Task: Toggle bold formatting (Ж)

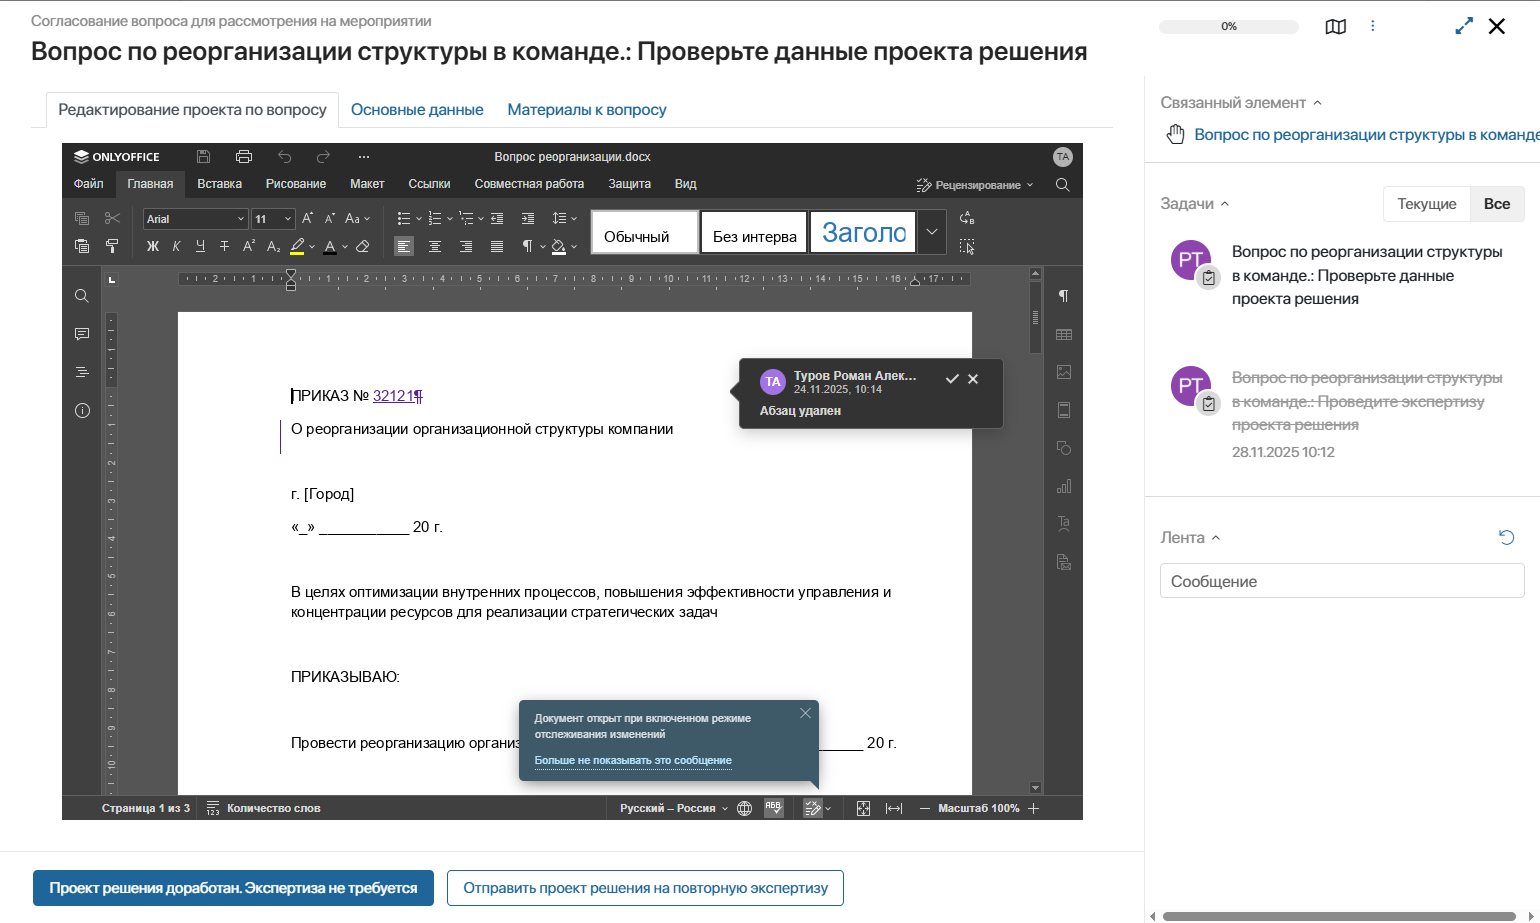Action: [x=153, y=246]
